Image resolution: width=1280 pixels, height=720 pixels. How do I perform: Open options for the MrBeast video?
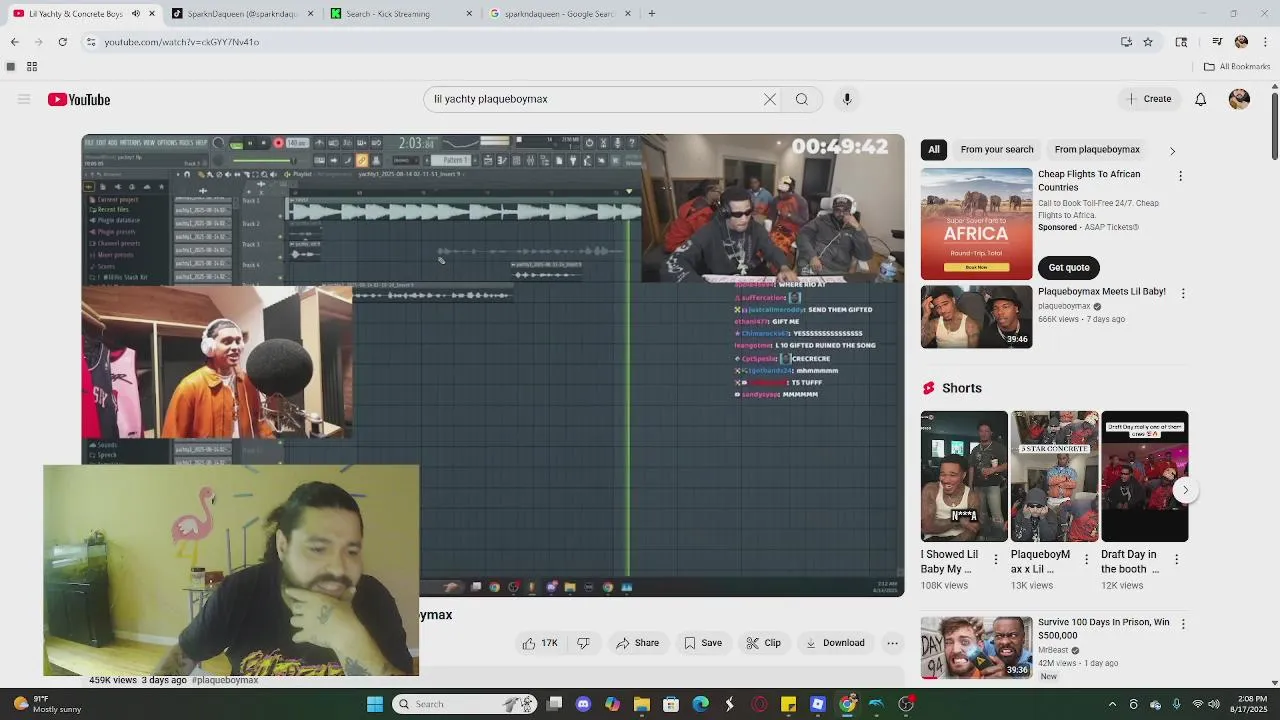1183,624
